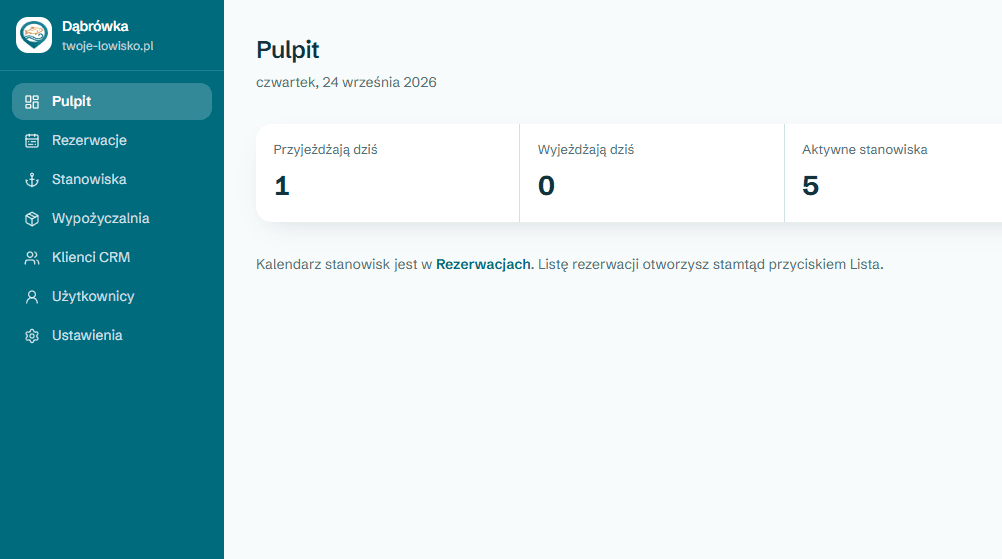This screenshot has width=1002, height=559.
Task: Open the Pulpit menu item
Action: 112,102
